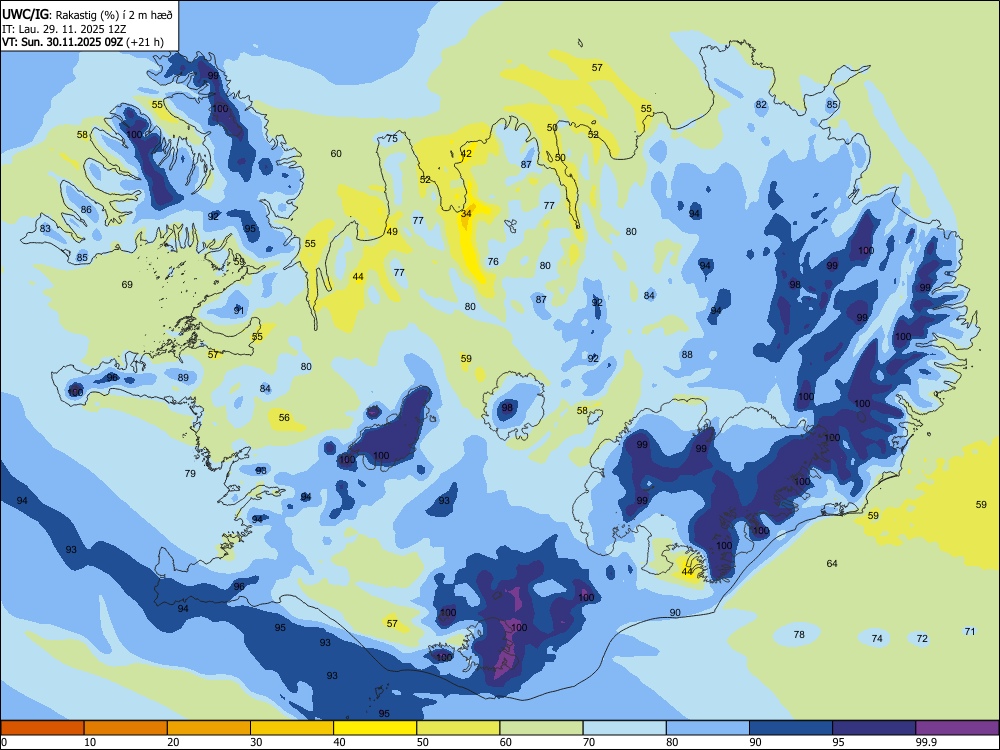Click the 30–40 golden legend segment
Screen dimensions: 1000x750
[292, 728]
